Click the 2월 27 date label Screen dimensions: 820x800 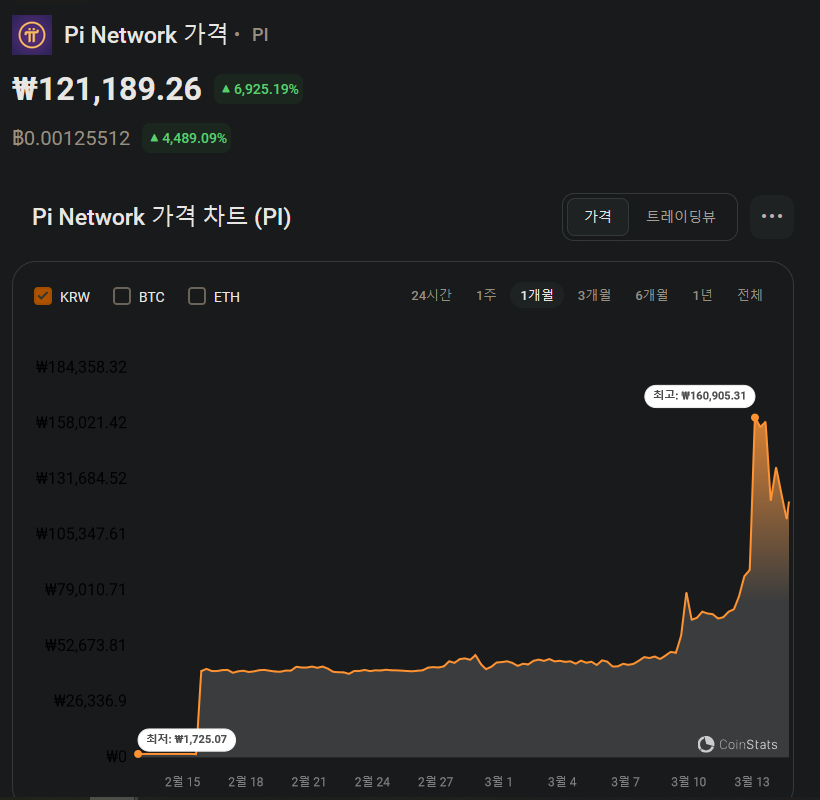click(x=435, y=782)
